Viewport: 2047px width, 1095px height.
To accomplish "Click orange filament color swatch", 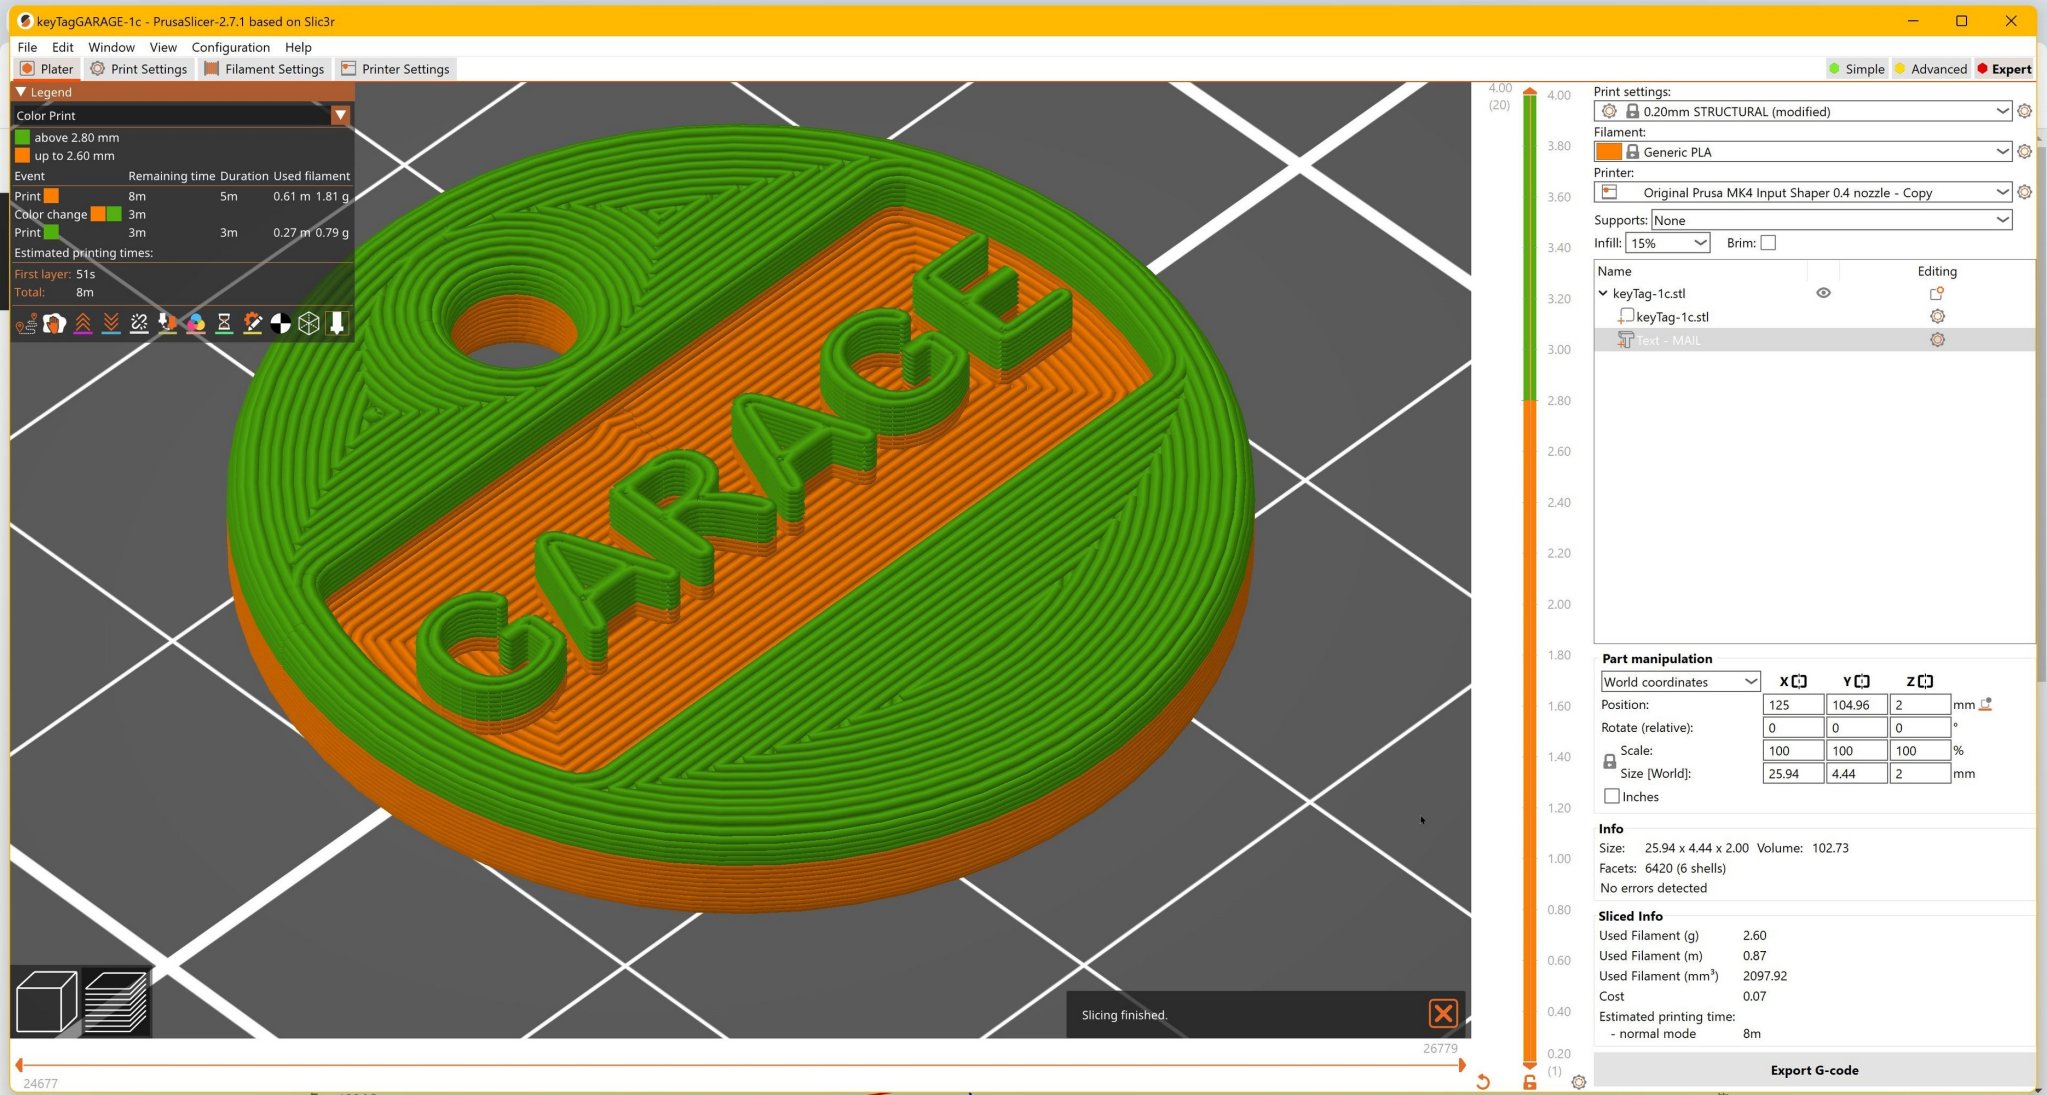I will point(1608,151).
